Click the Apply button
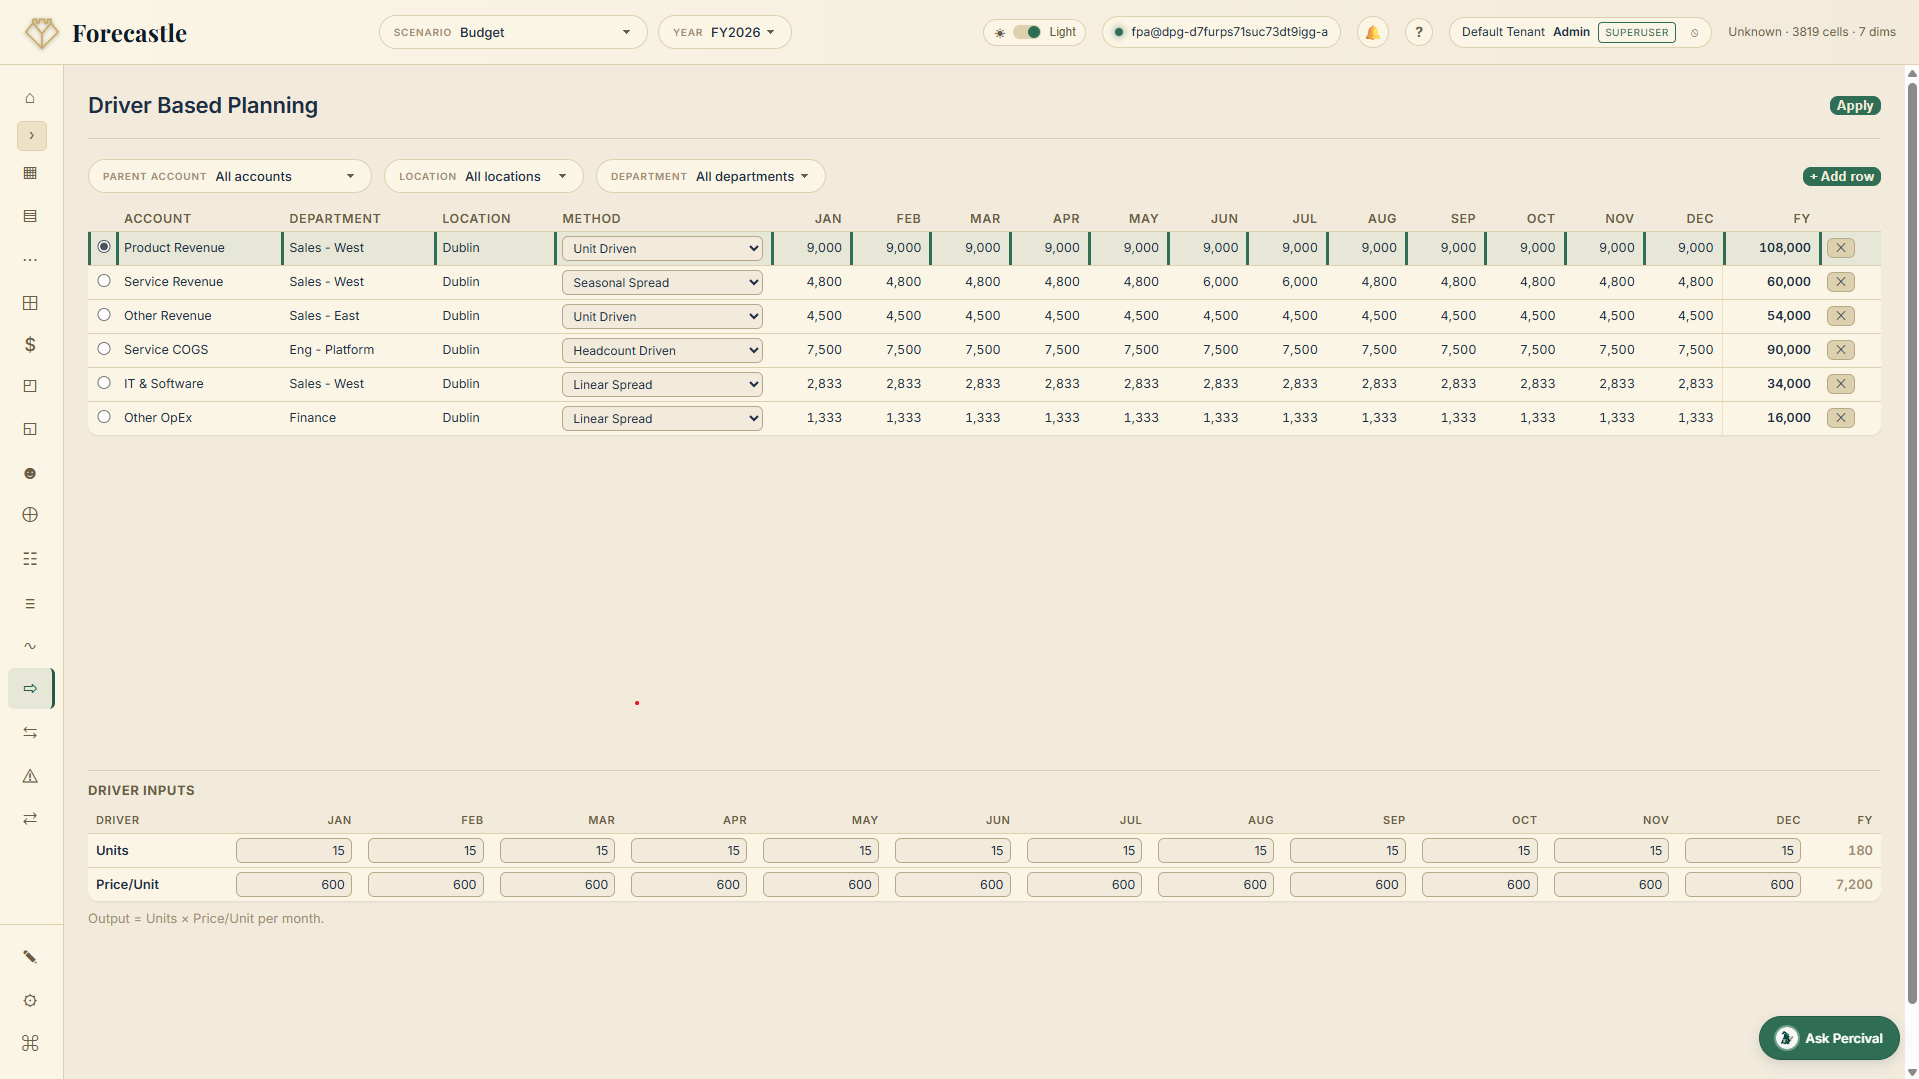 1854,105
